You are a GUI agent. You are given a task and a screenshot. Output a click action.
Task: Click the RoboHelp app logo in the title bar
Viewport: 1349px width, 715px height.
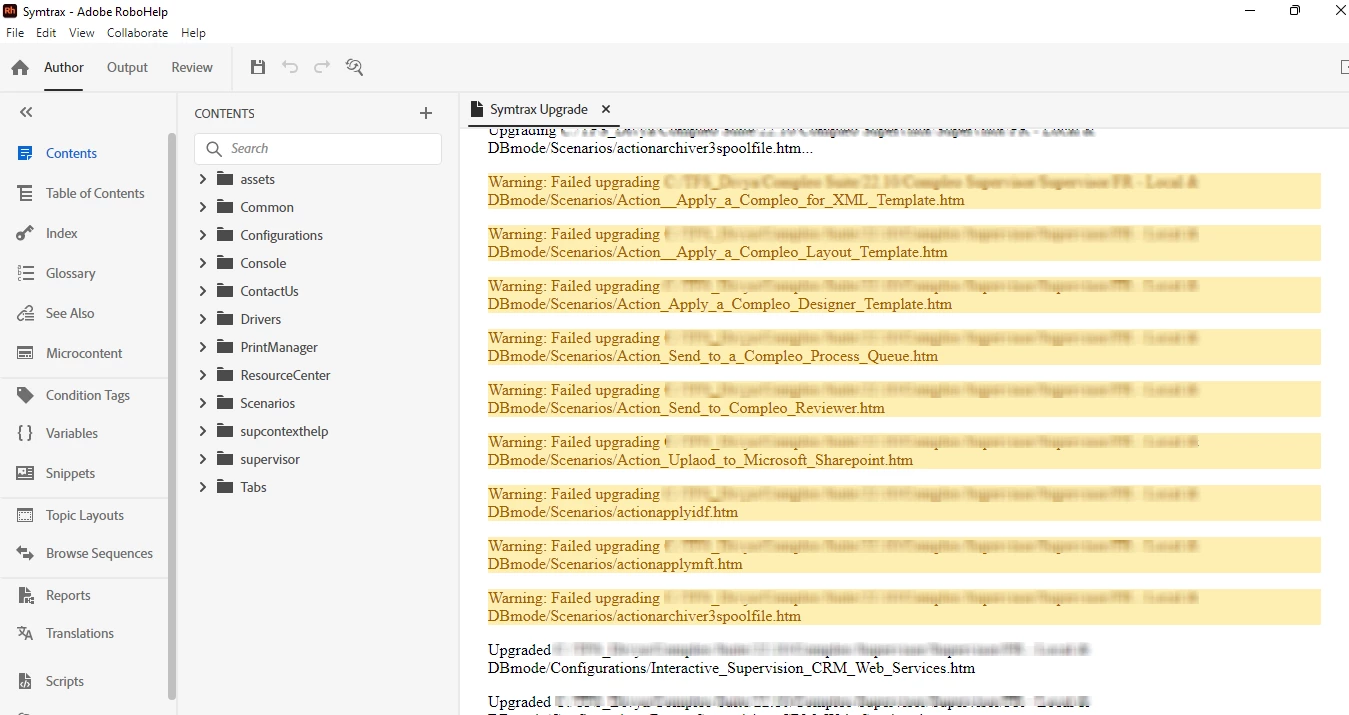pyautogui.click(x=11, y=11)
